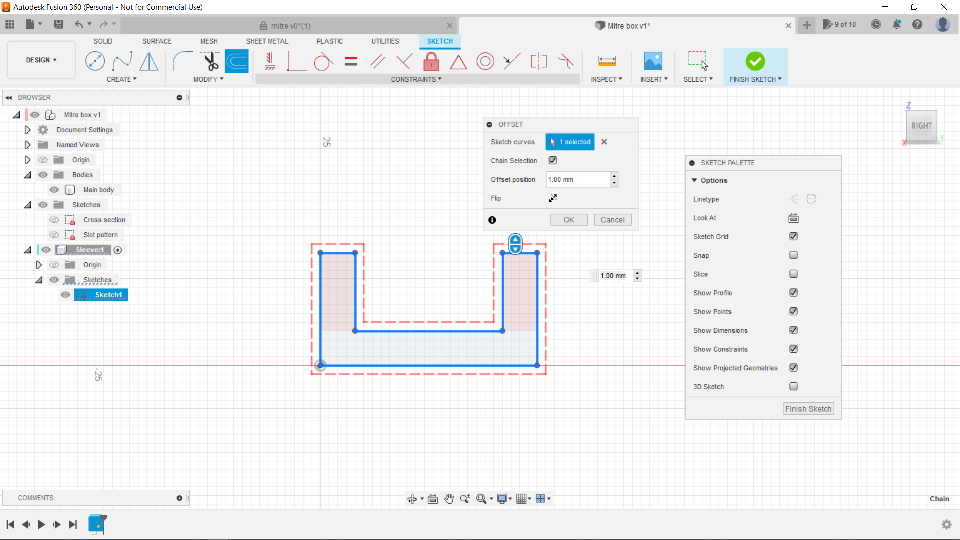Viewport: 960px width, 540px height.
Task: Open the SURFACE tab
Action: tap(157, 41)
